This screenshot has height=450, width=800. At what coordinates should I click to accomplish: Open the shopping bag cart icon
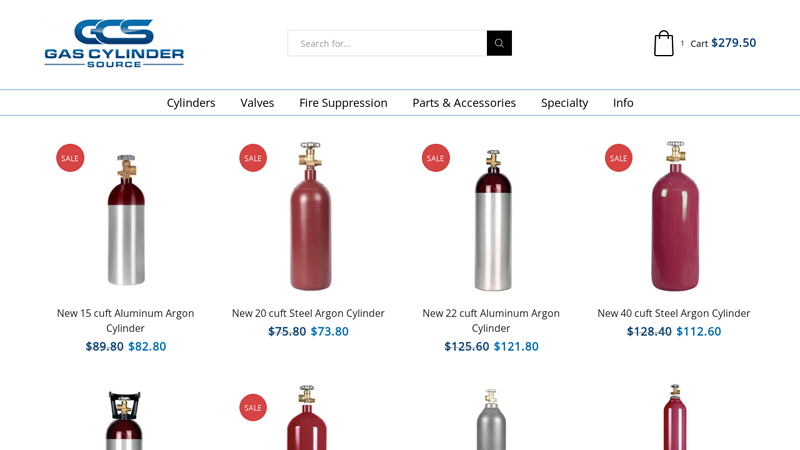point(663,43)
